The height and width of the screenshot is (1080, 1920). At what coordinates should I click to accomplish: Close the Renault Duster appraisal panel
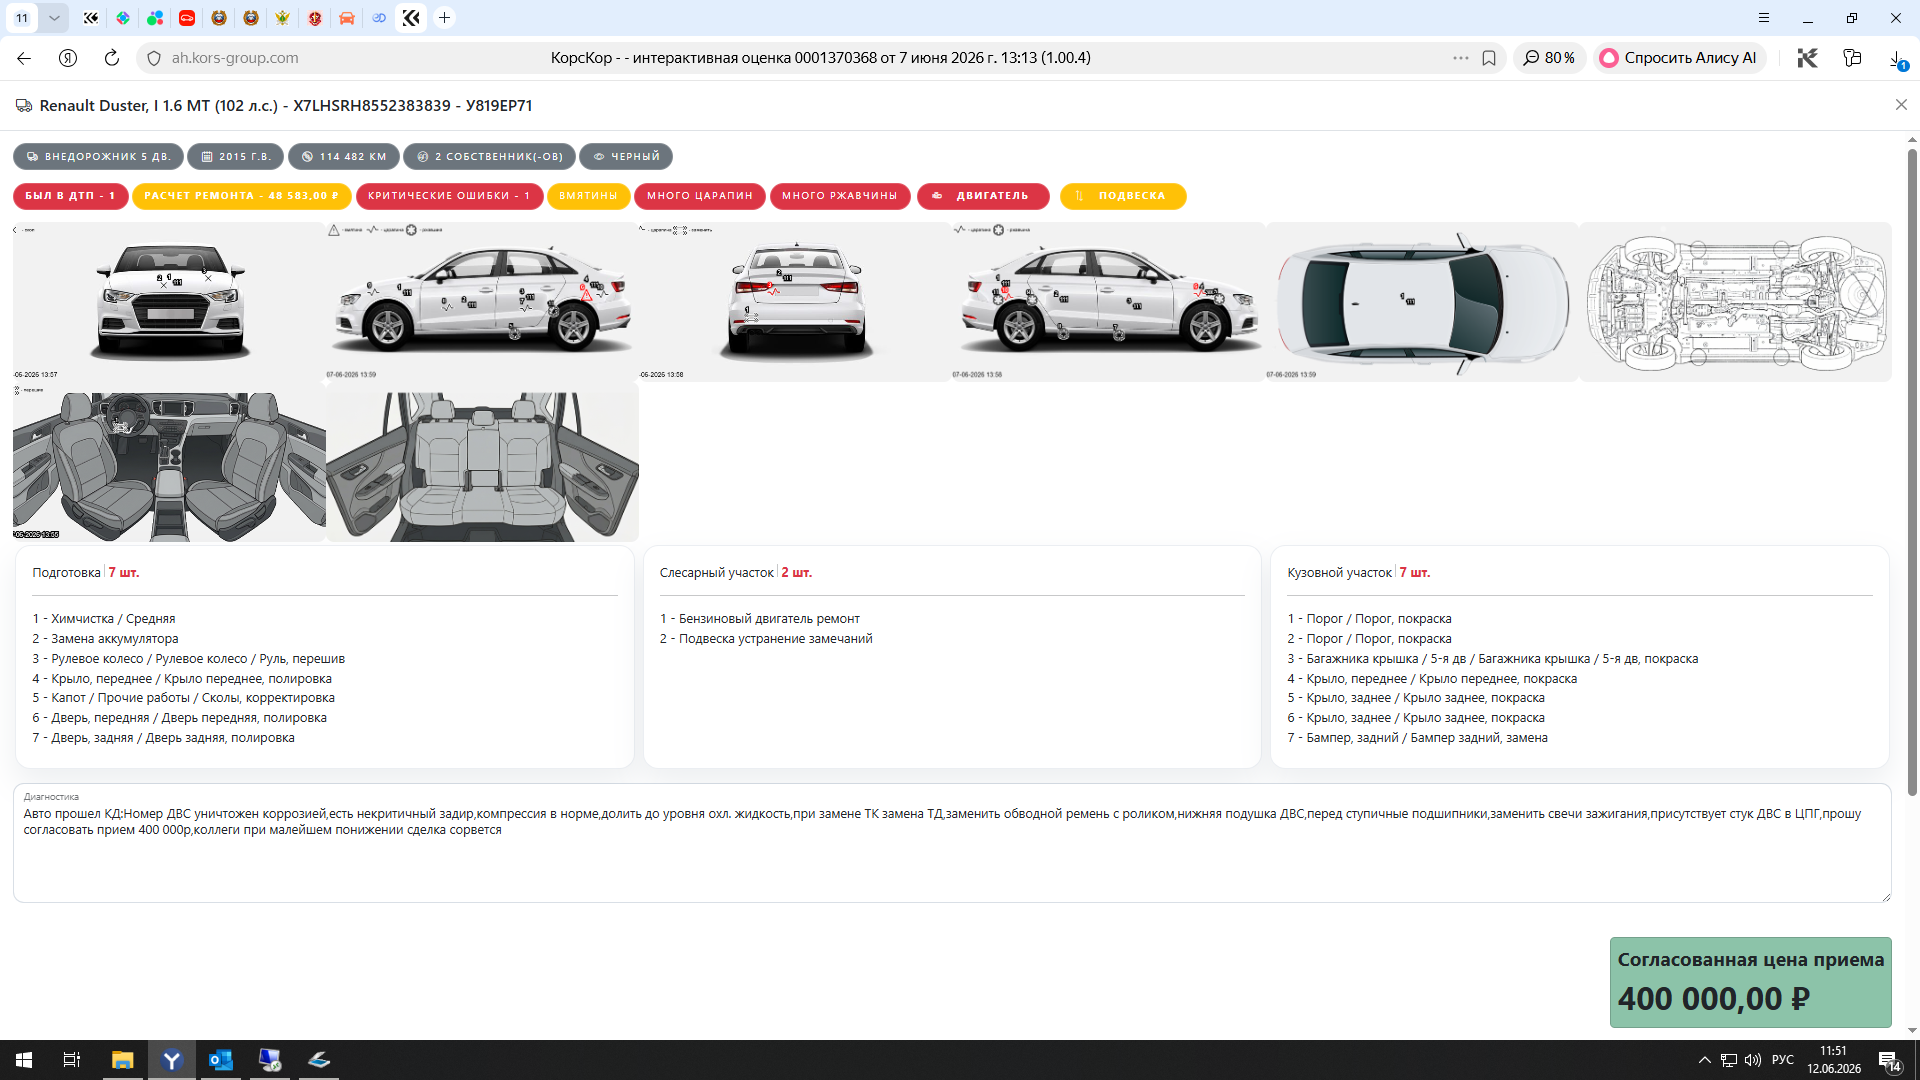click(1901, 105)
